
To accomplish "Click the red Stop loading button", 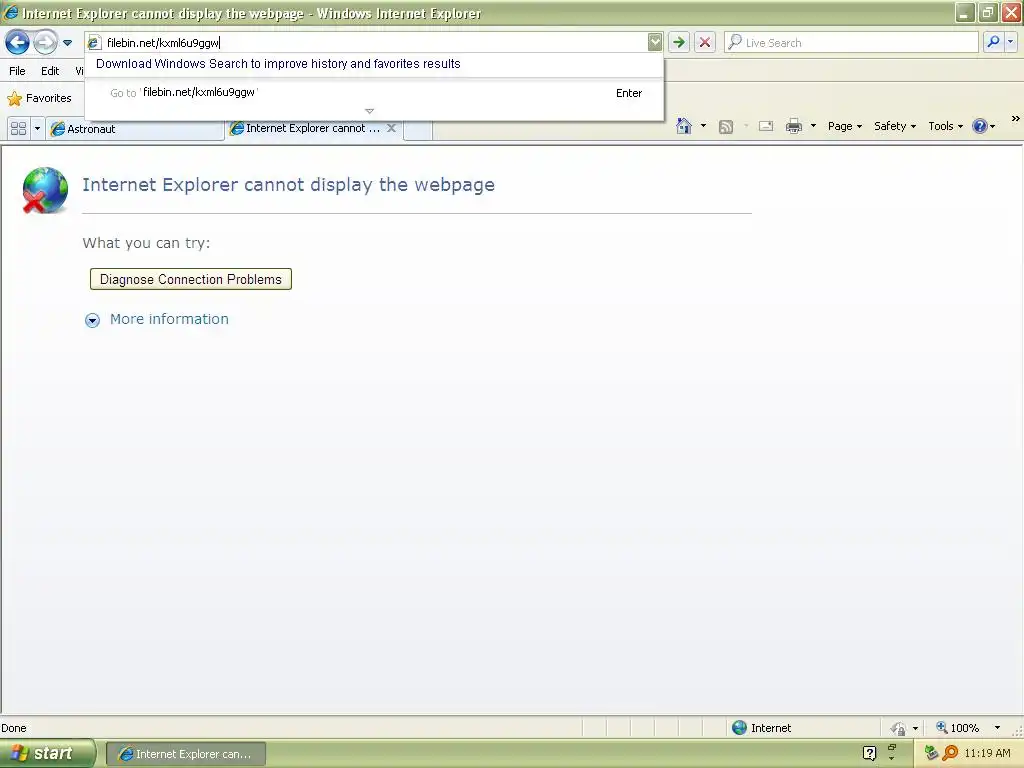I will point(705,42).
